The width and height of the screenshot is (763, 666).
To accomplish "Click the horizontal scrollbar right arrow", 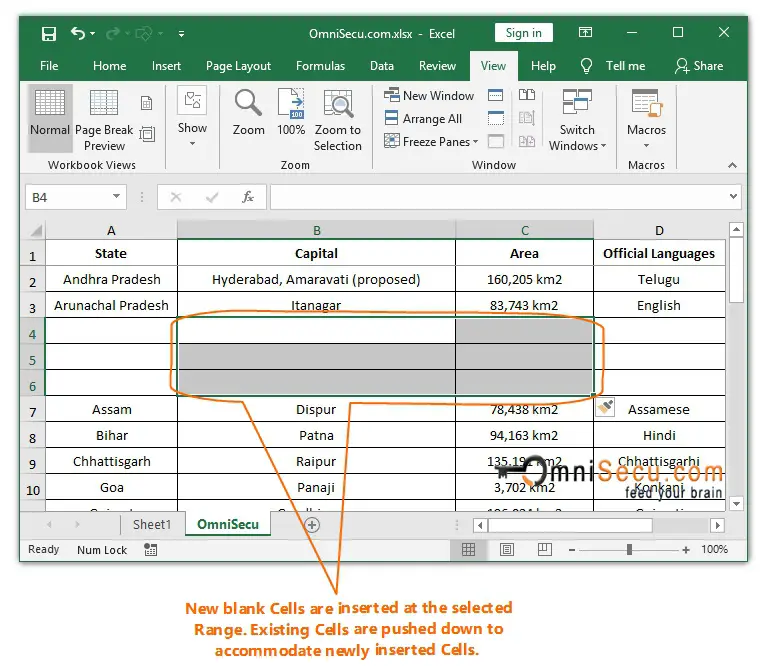I will tap(717, 525).
